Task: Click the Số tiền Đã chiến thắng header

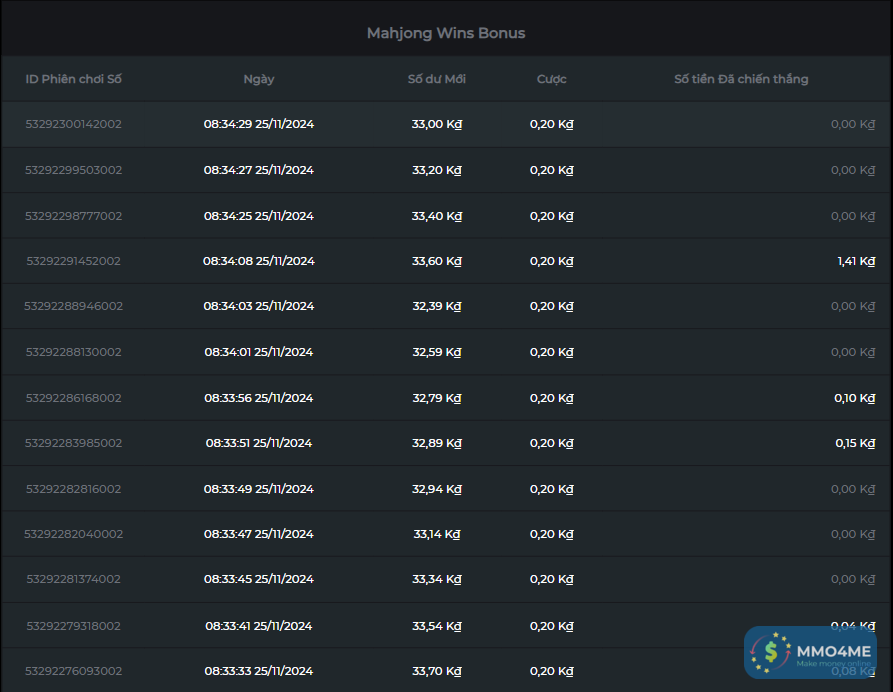Action: tap(741, 79)
